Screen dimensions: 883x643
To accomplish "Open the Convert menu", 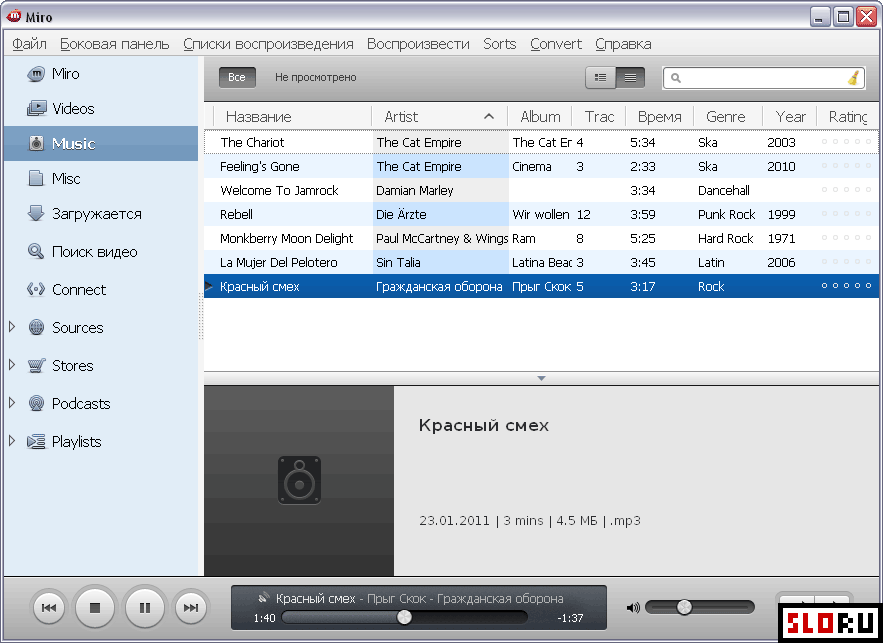I will pyautogui.click(x=556, y=44).
